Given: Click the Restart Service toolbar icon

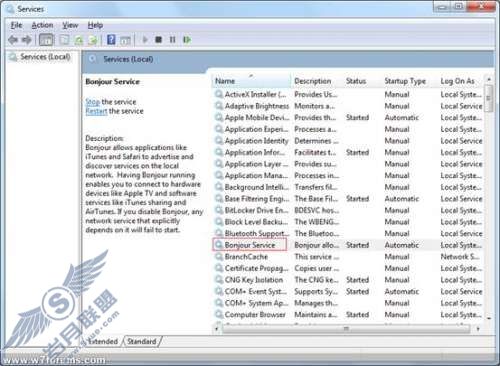Looking at the screenshot, I should click(187, 40).
